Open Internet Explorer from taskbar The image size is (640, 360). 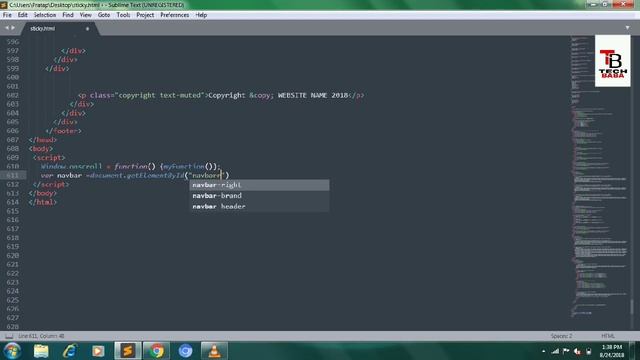point(70,351)
